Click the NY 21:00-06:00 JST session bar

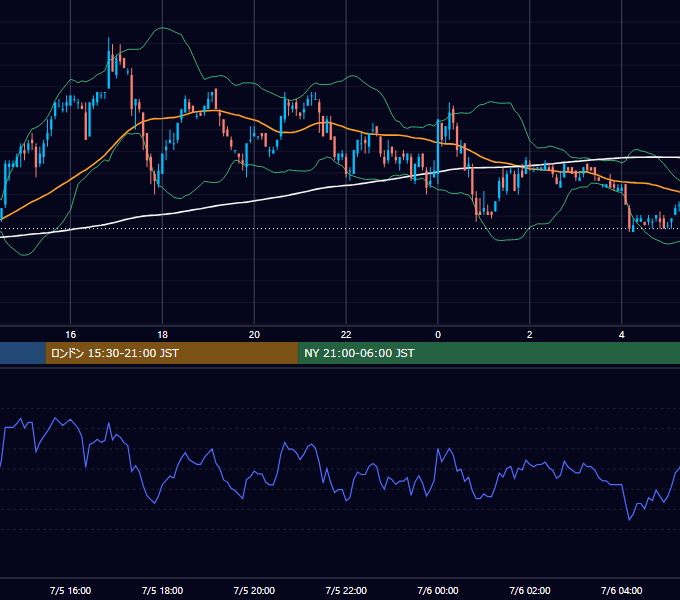(489, 353)
